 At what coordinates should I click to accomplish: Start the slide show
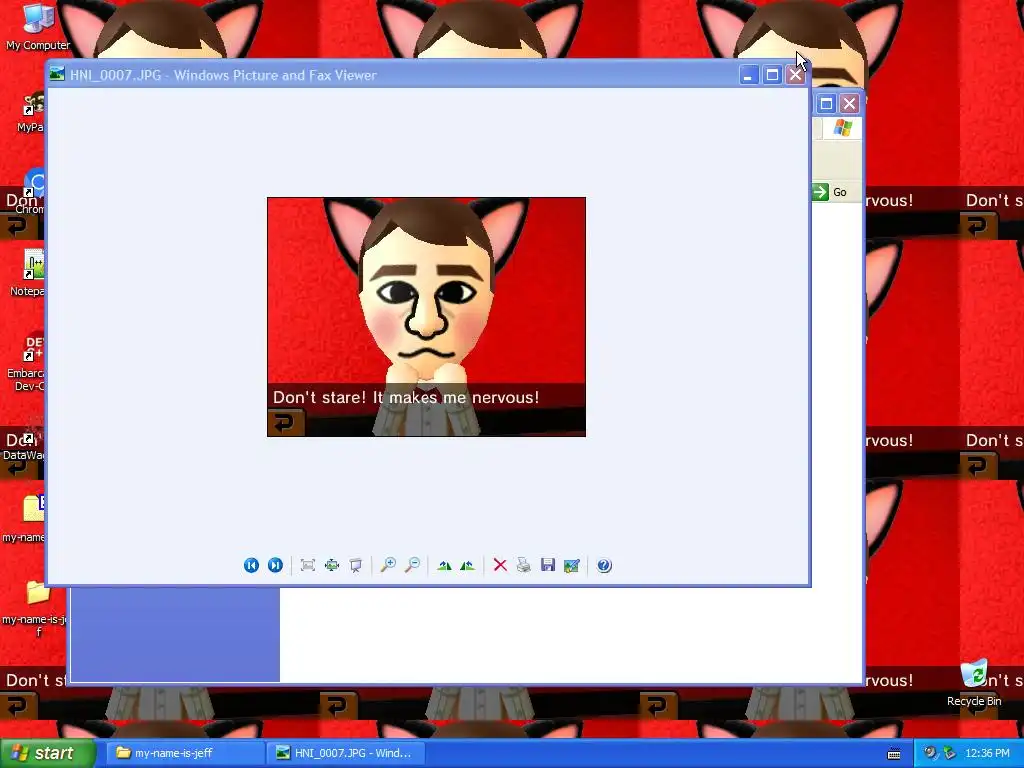[x=356, y=566]
